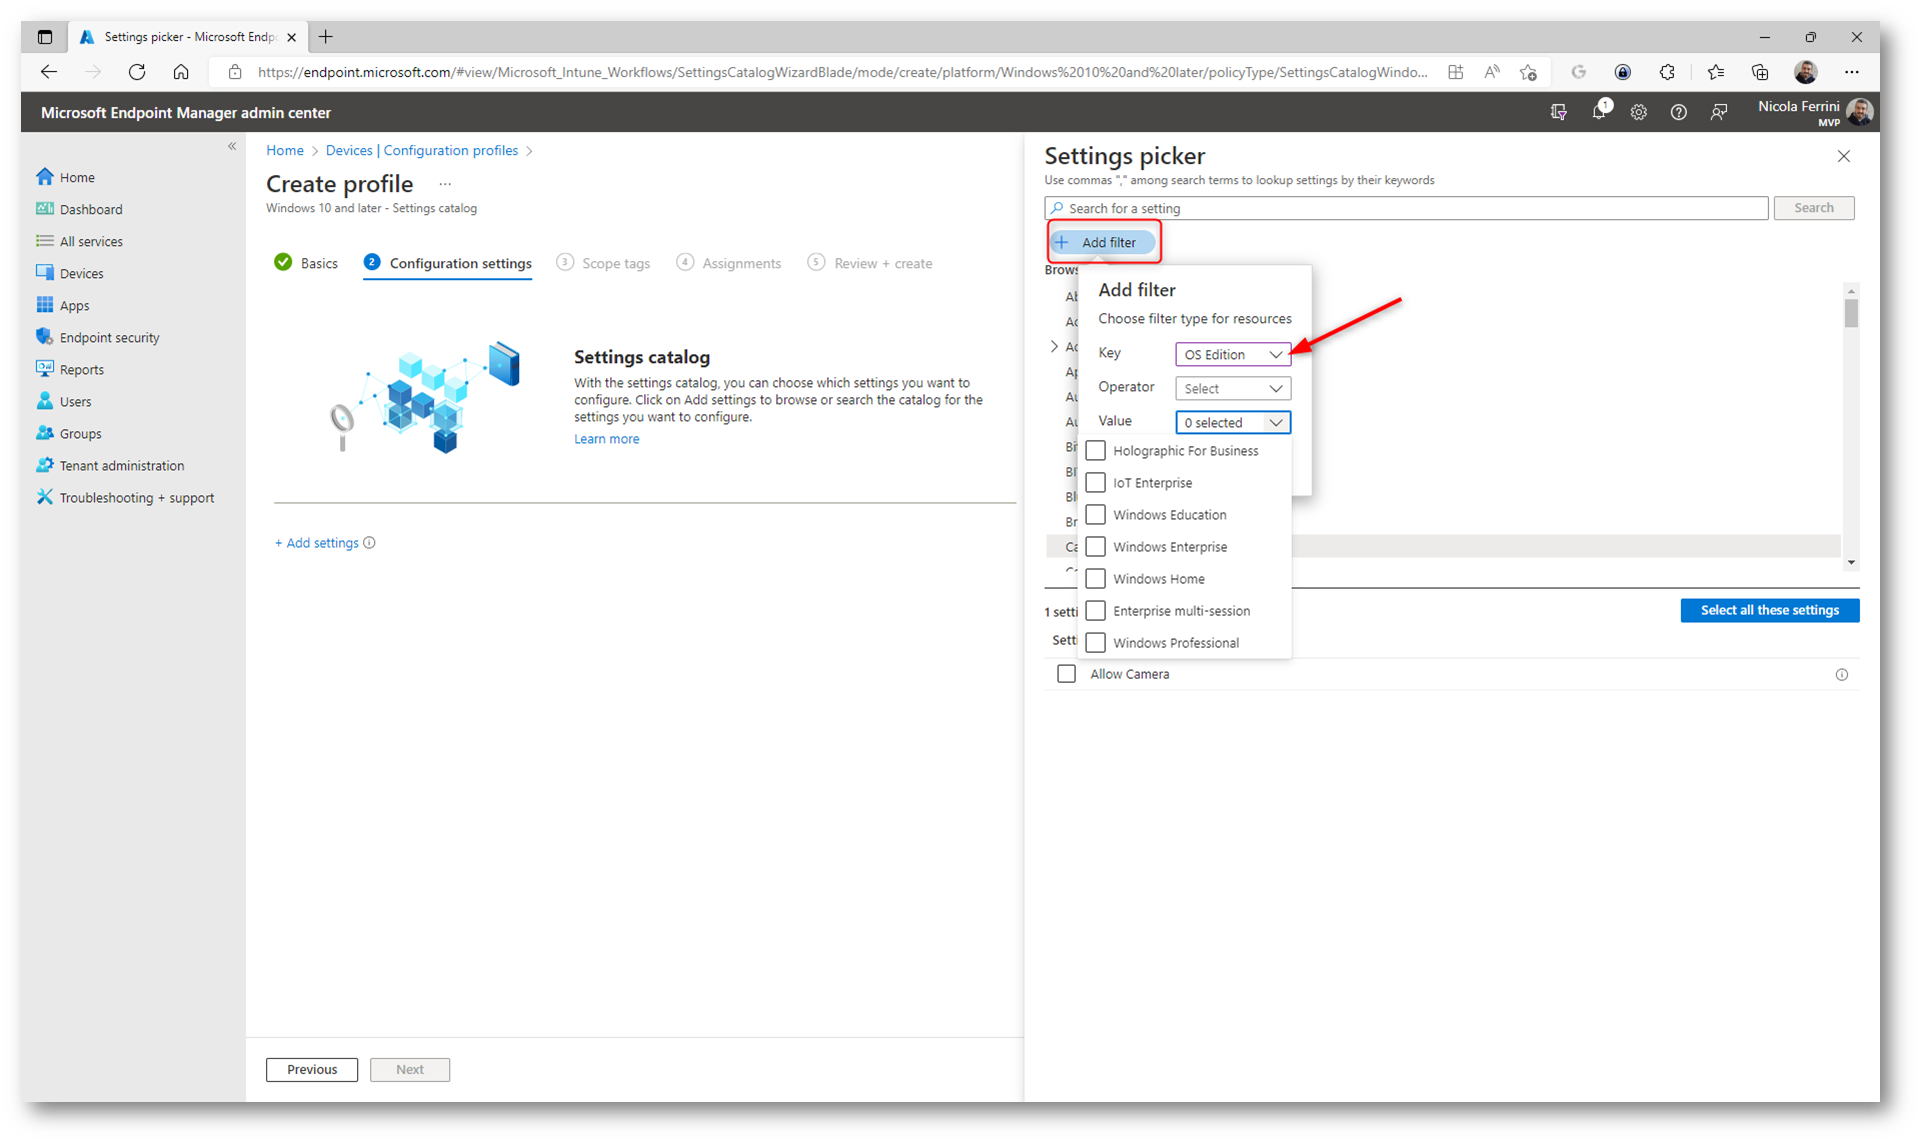This screenshot has width=1922, height=1144.
Task: Select the Settings picker browser tab
Action: coord(188,37)
